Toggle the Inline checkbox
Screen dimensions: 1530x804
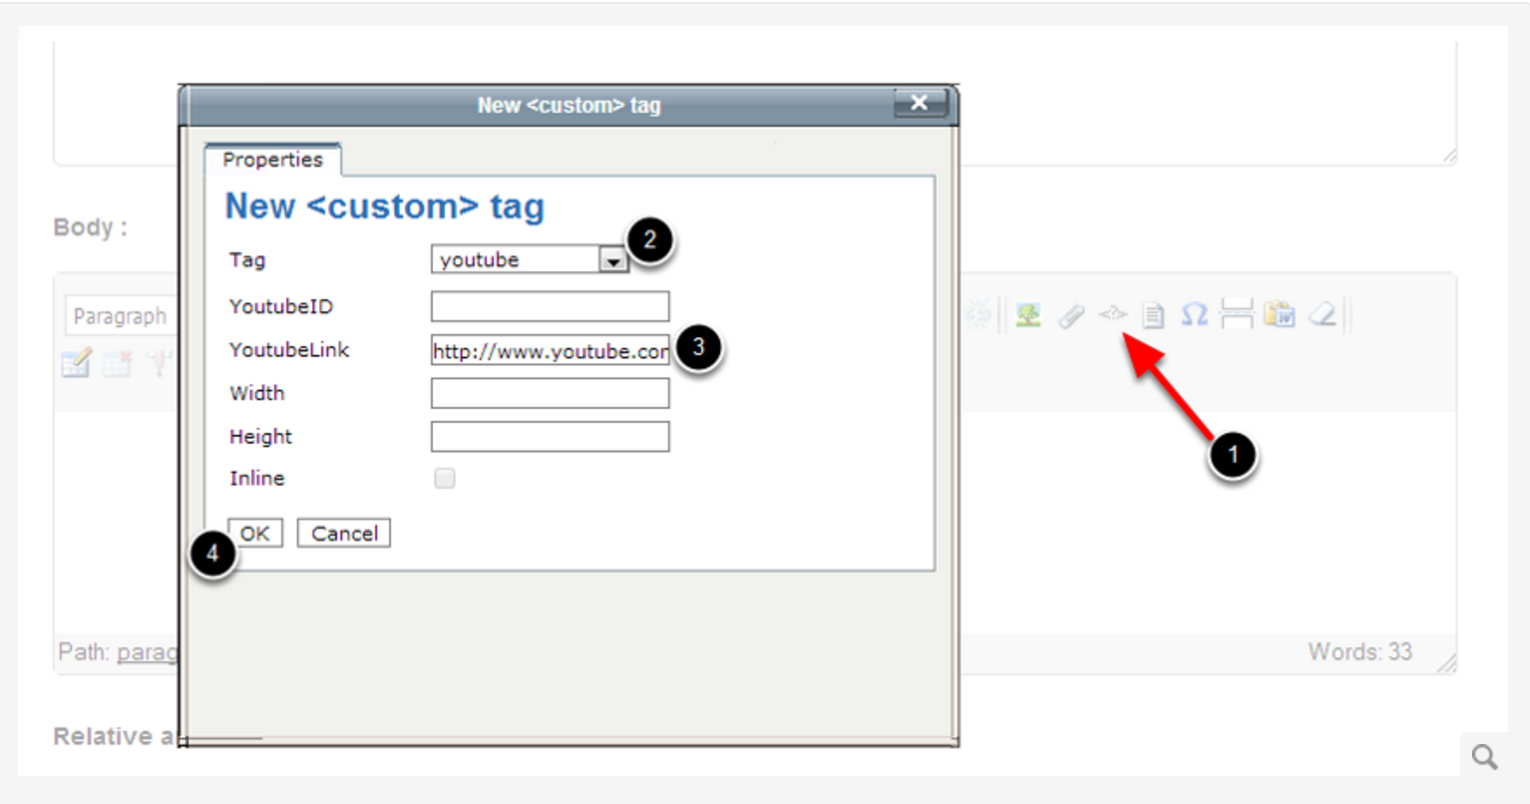coord(445,478)
